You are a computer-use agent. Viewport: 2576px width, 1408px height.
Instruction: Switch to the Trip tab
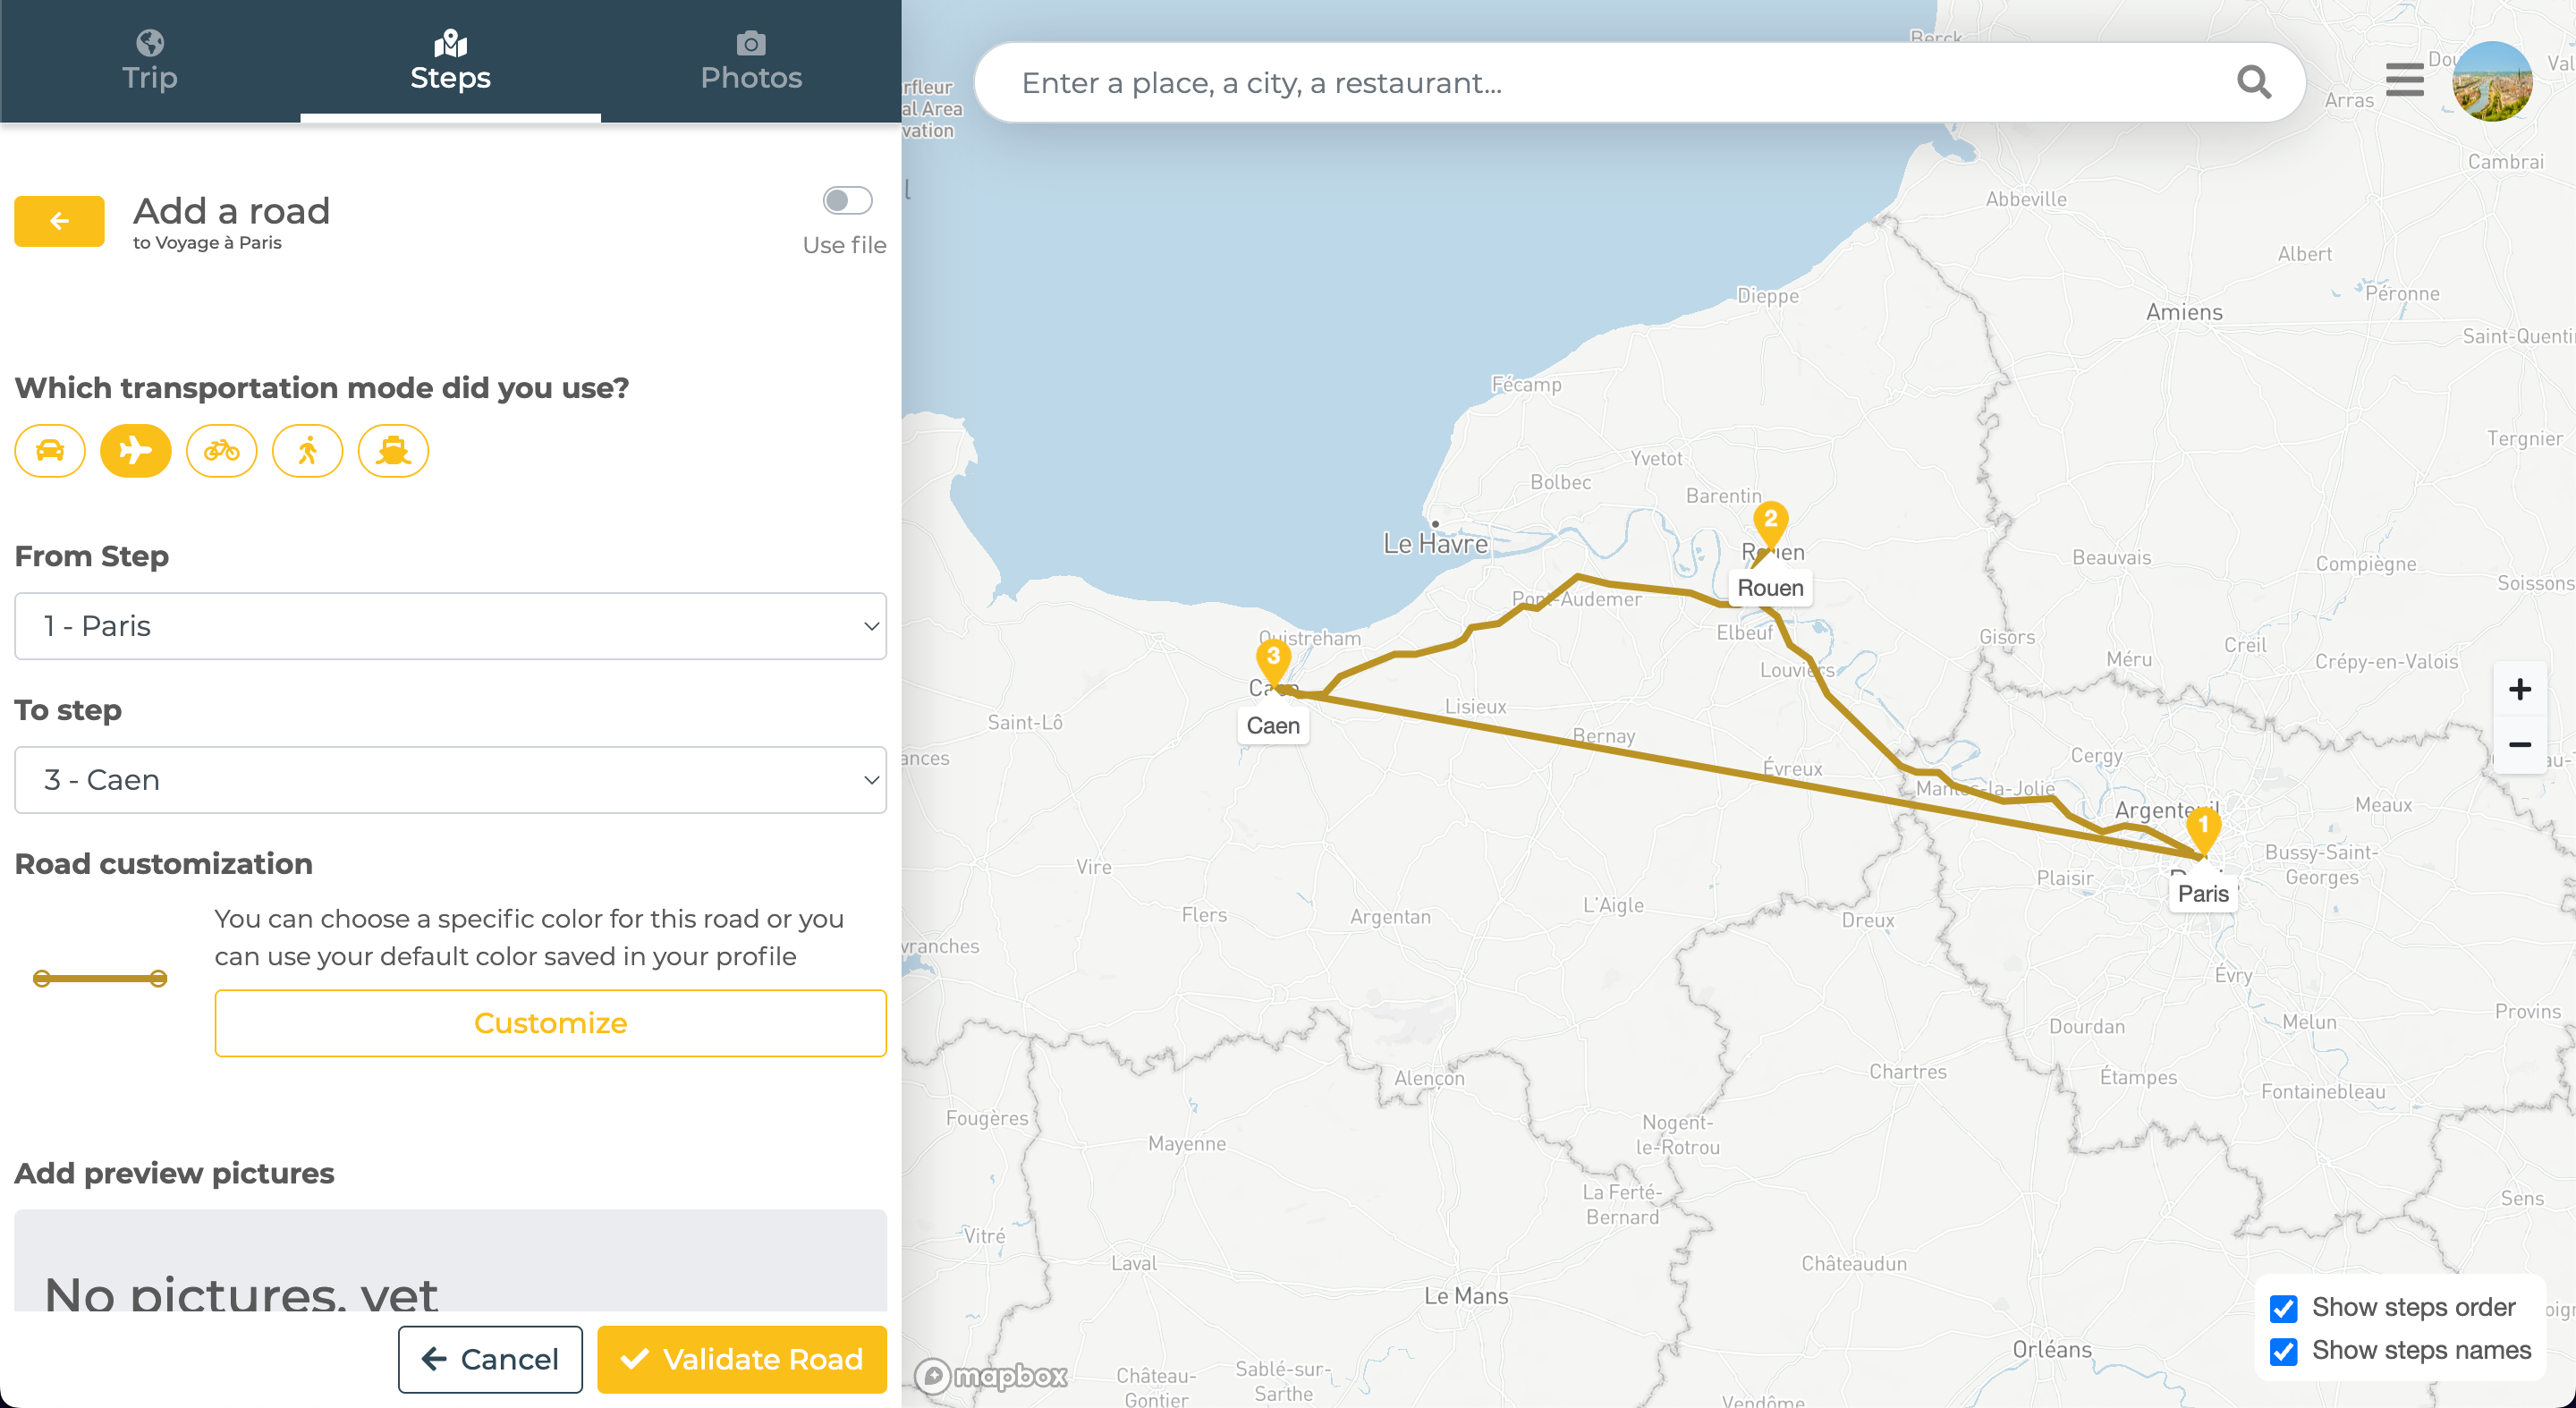coord(149,60)
